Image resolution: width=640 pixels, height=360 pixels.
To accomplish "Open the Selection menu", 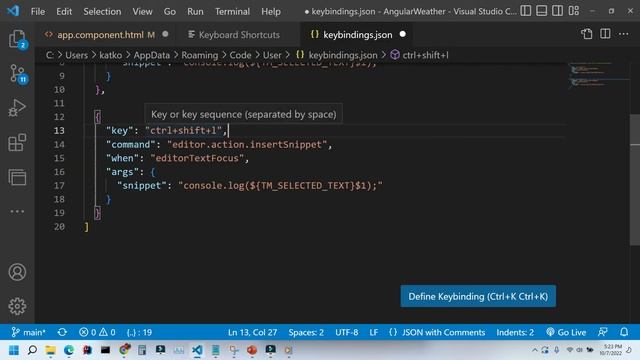I will click(x=102, y=11).
